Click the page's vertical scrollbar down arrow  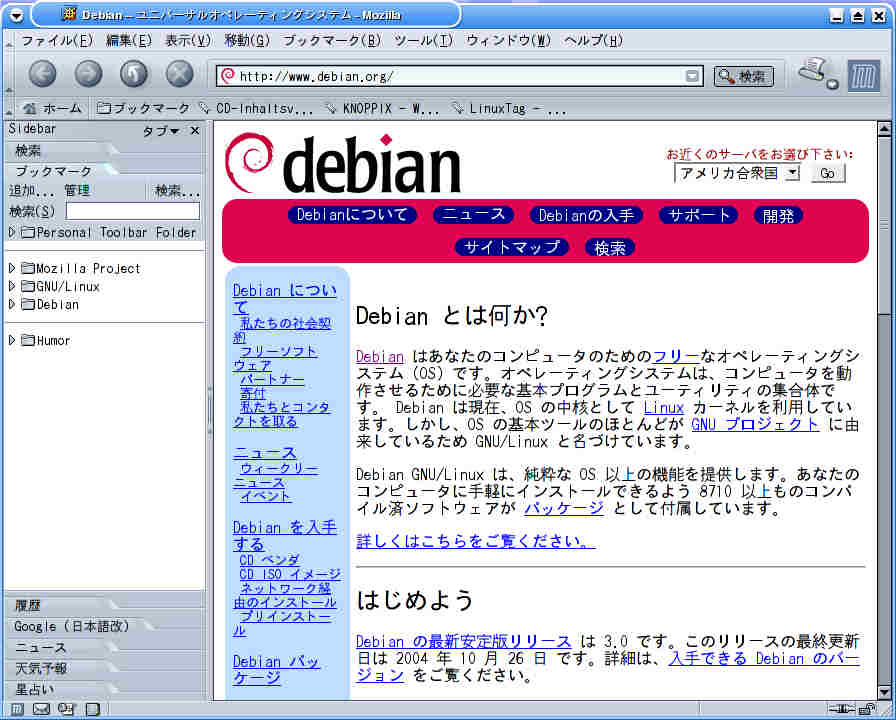pos(883,693)
